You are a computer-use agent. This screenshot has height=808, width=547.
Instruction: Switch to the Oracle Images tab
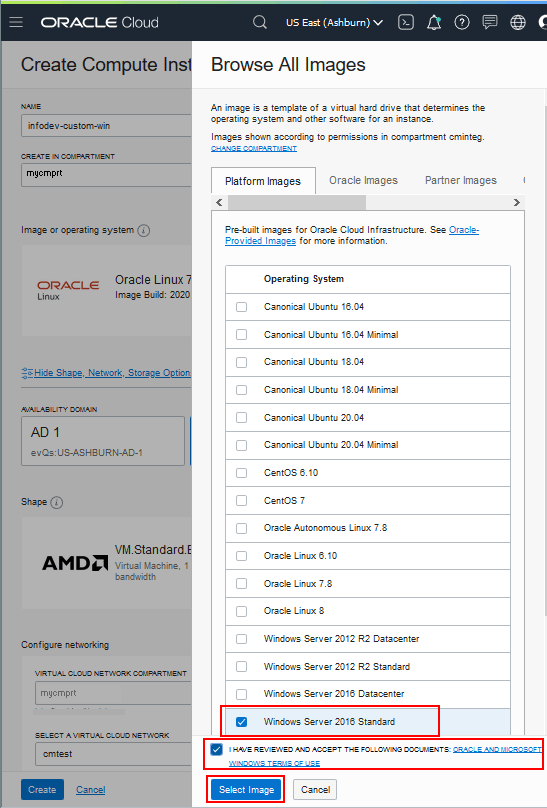pos(364,180)
